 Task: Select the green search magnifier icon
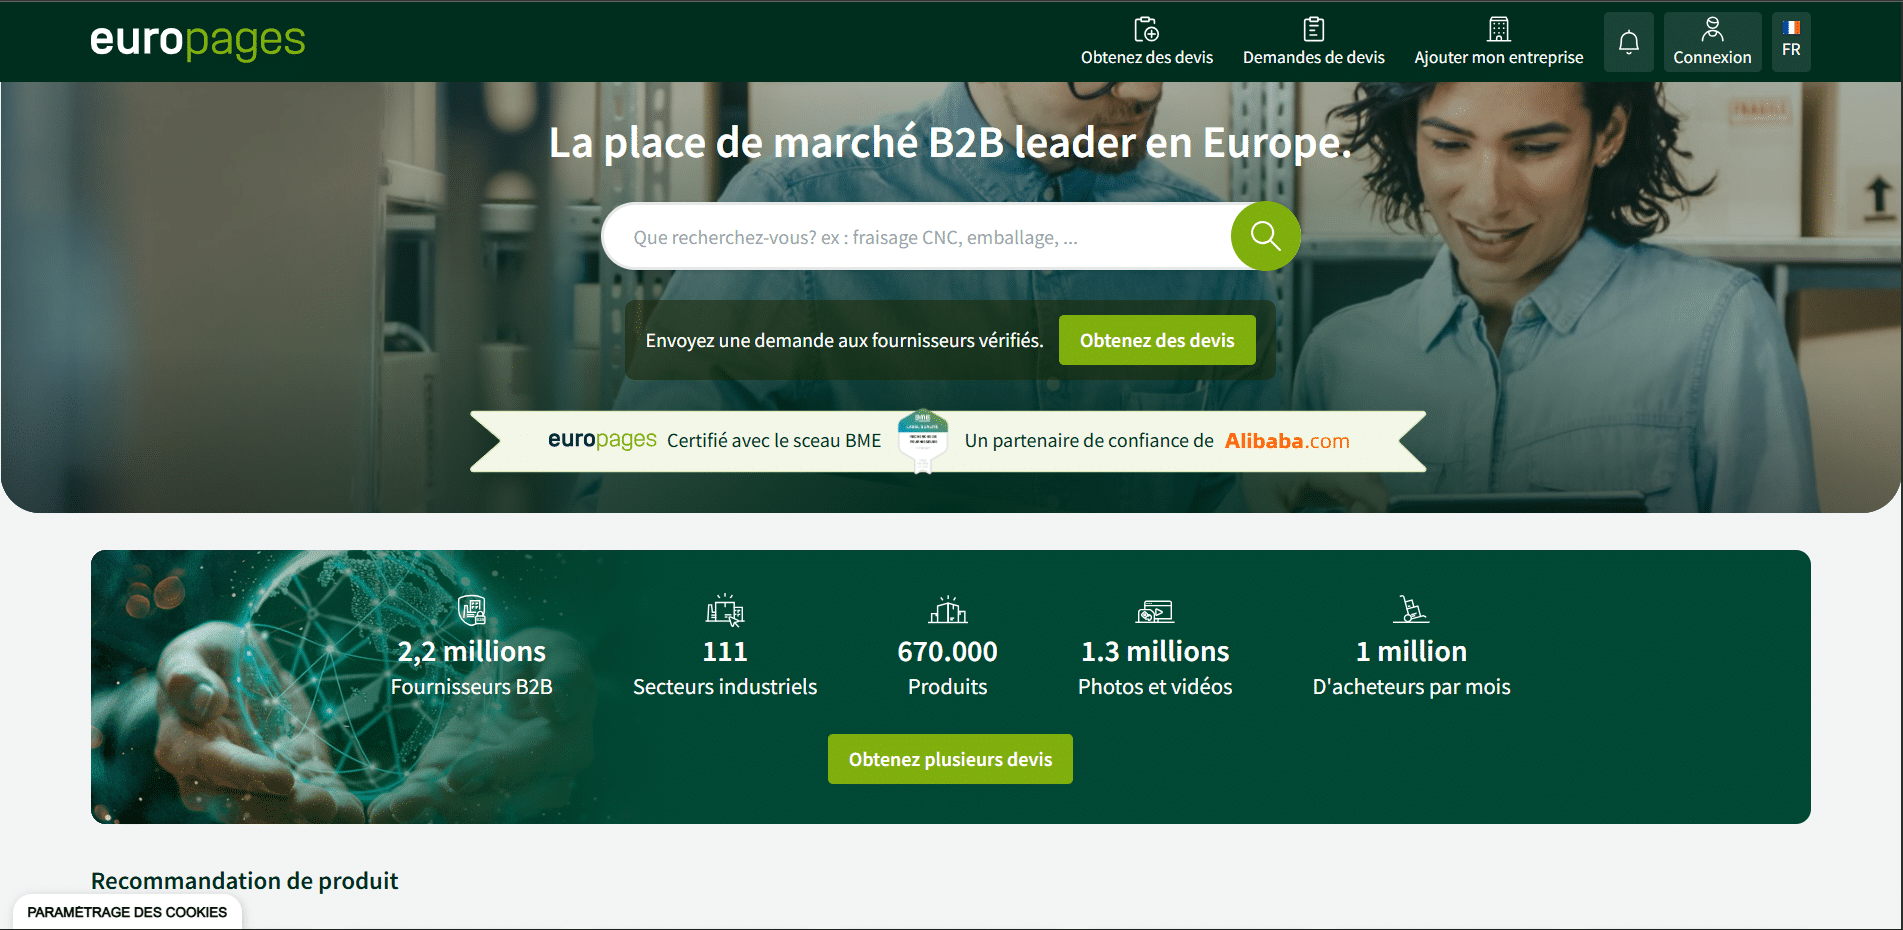pyautogui.click(x=1264, y=236)
